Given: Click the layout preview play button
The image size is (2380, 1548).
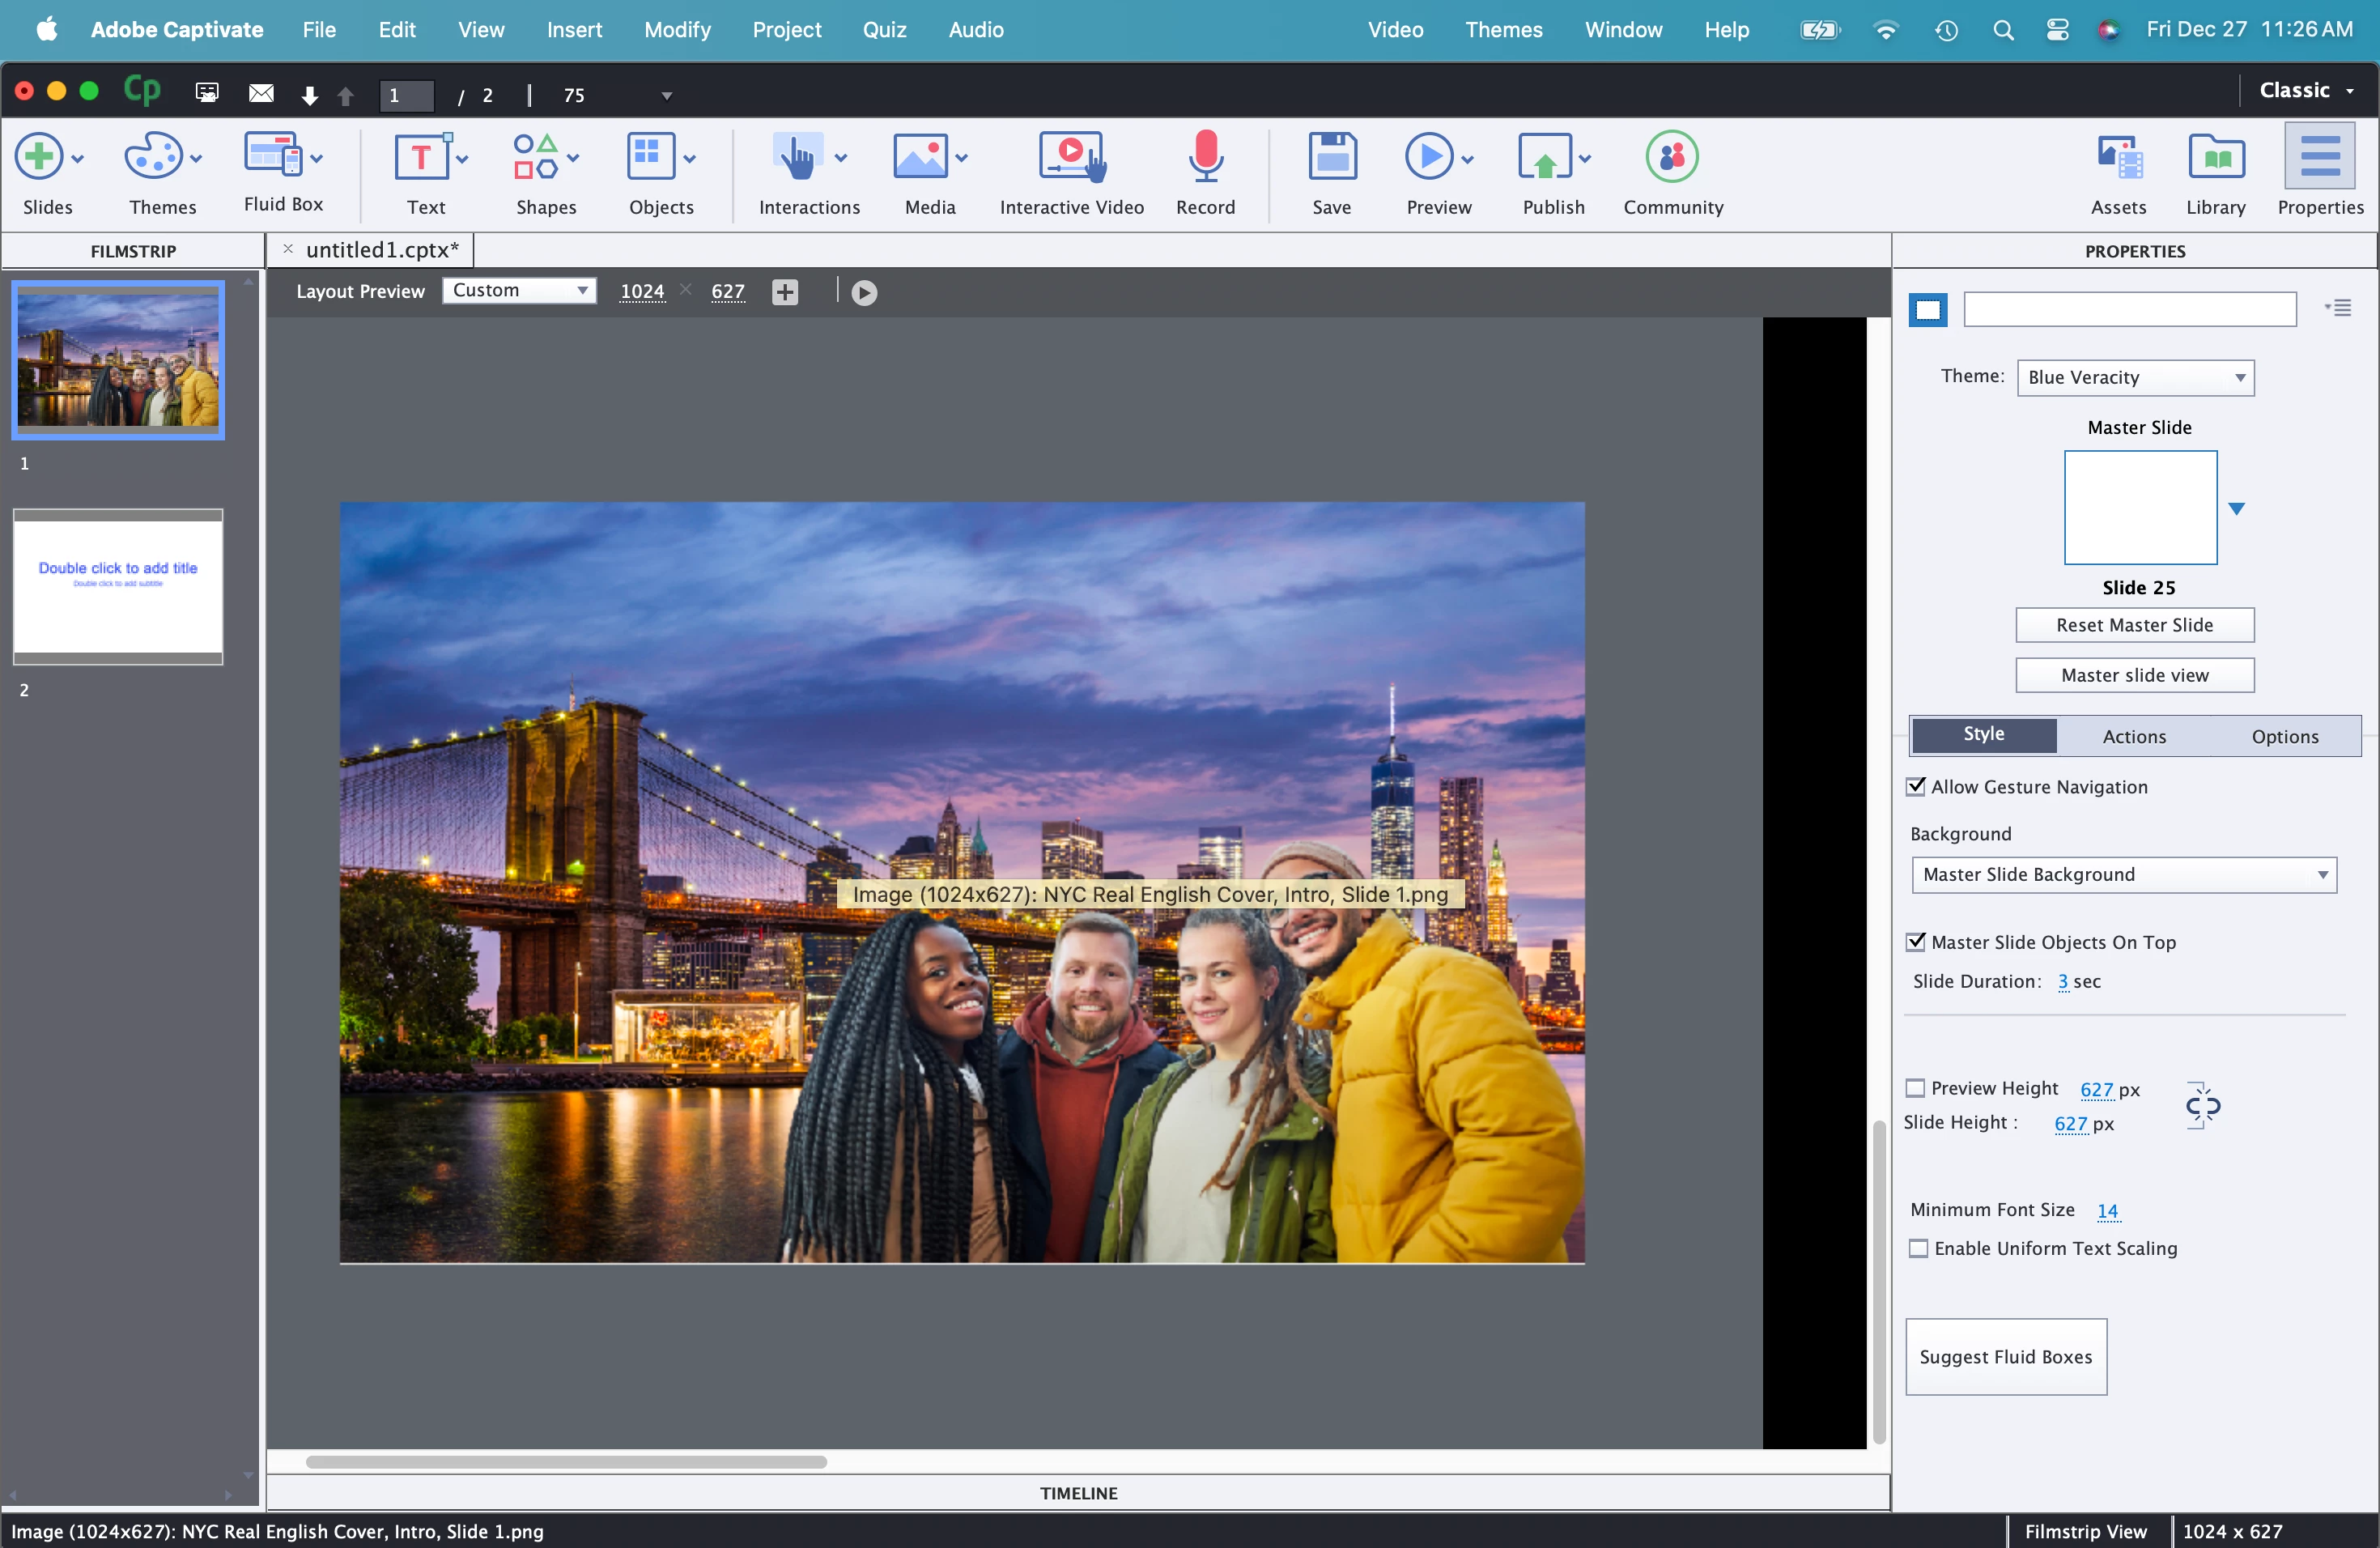Looking at the screenshot, I should [x=864, y=292].
